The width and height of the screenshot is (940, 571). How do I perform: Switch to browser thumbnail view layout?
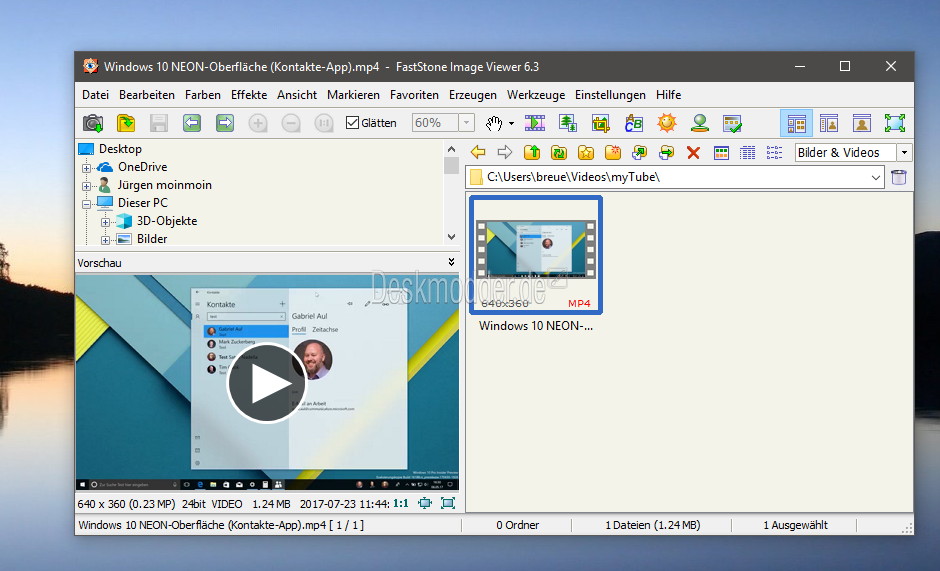796,123
